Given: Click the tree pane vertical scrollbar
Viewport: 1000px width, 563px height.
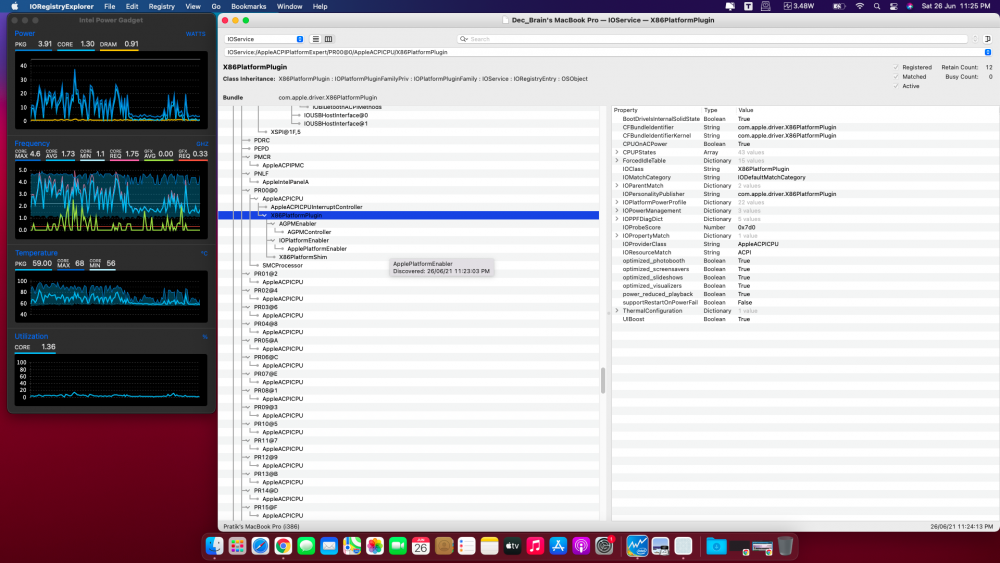Looking at the screenshot, I should tap(603, 381).
